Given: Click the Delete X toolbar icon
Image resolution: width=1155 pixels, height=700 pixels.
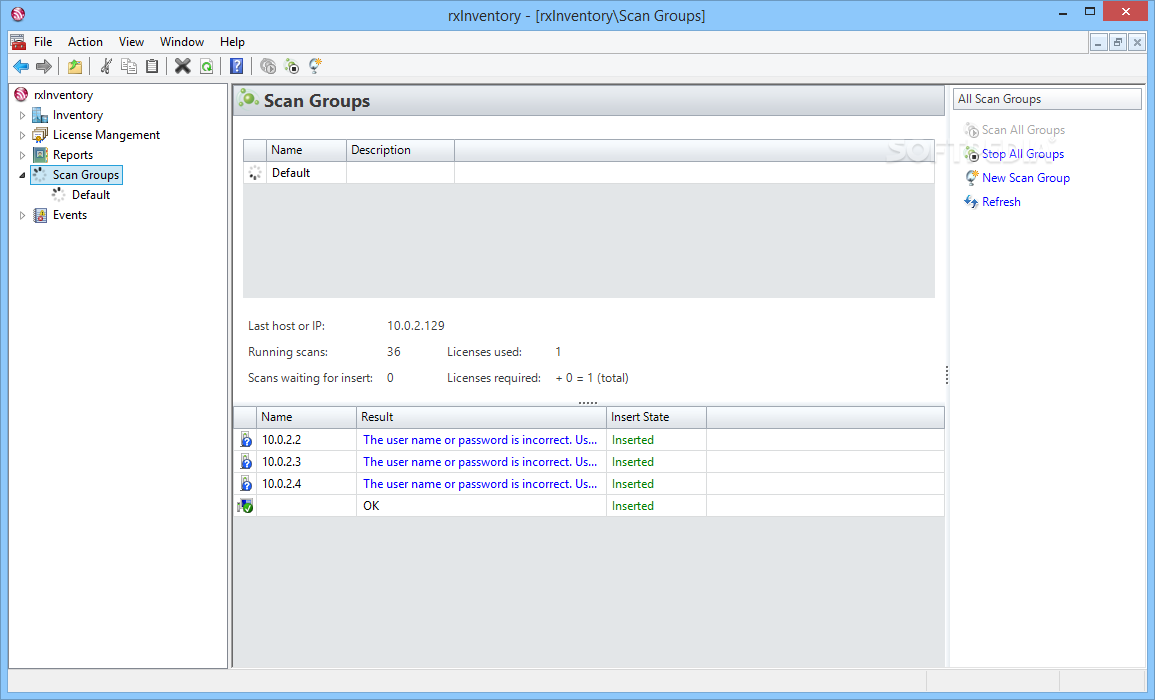Looking at the screenshot, I should (183, 66).
